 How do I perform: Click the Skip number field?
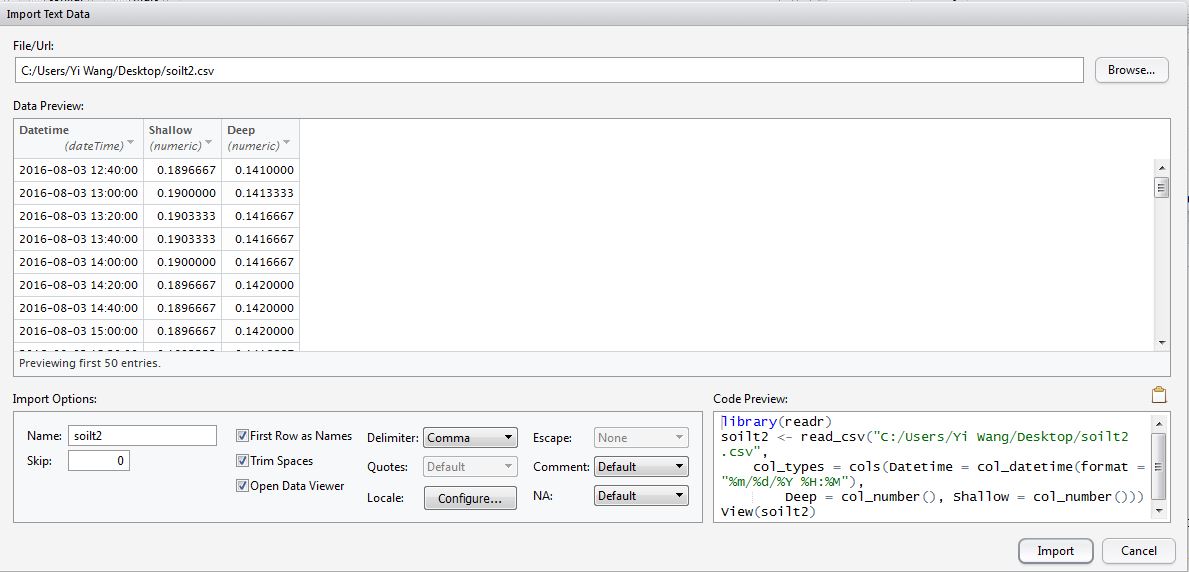[x=99, y=460]
